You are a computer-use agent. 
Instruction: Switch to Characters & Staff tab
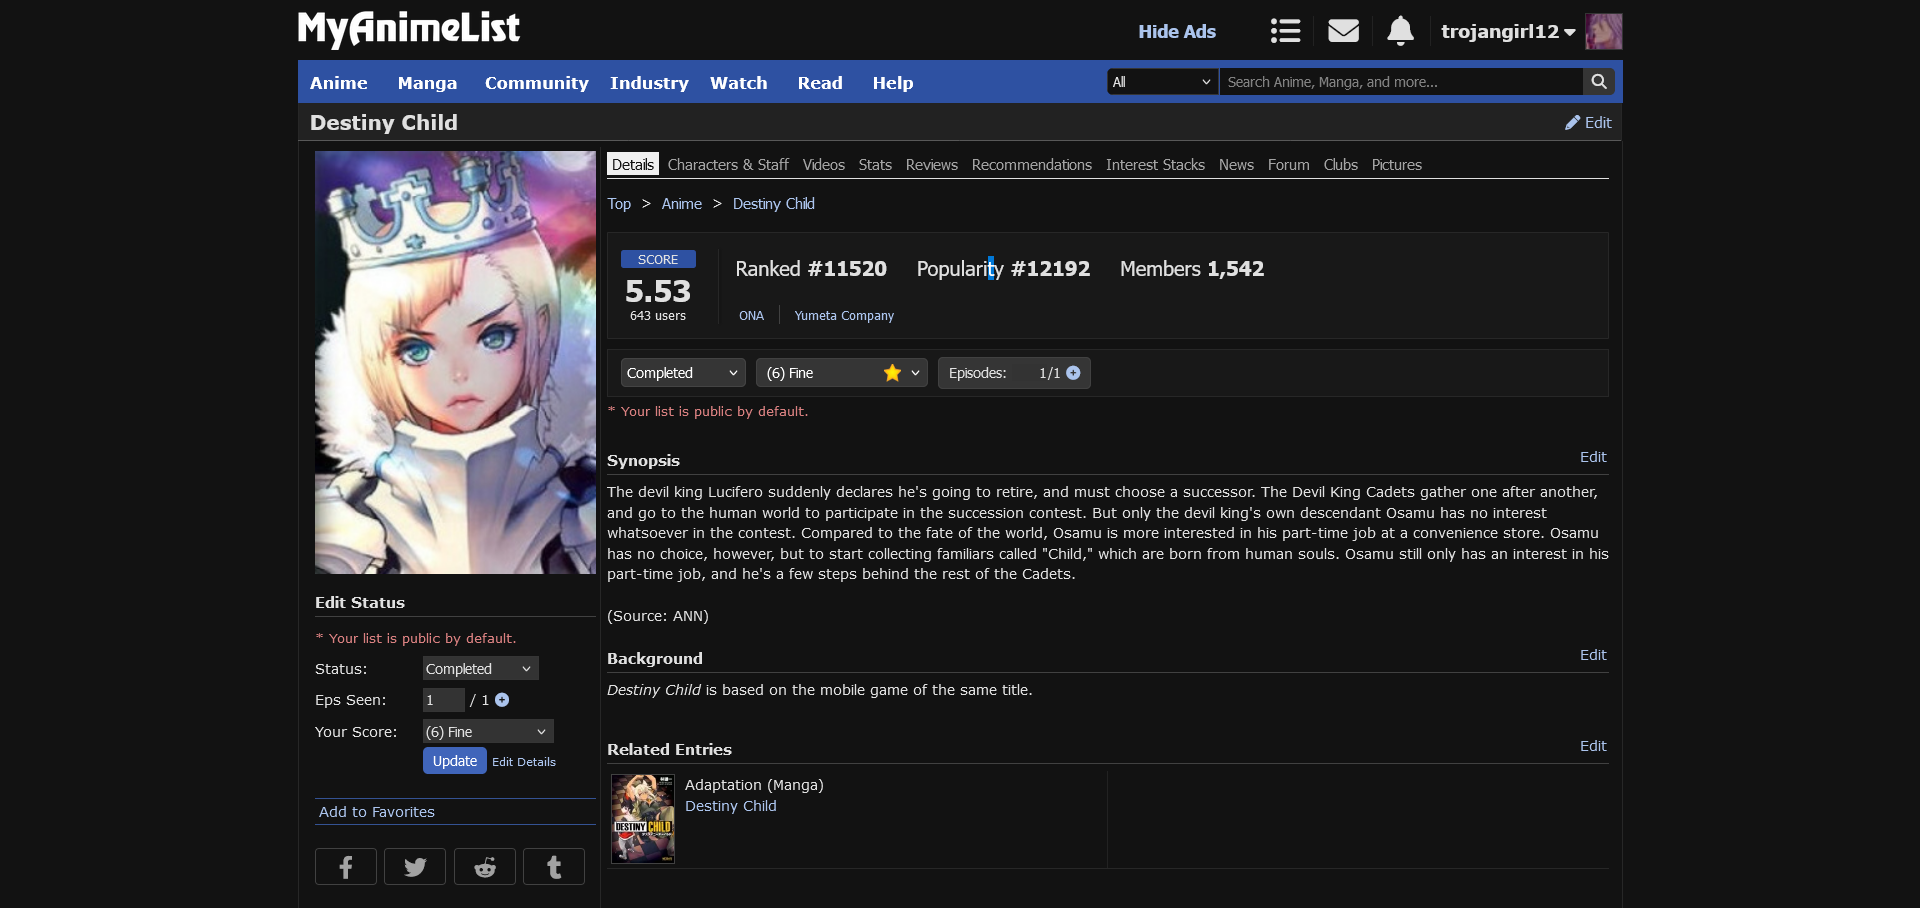point(728,164)
